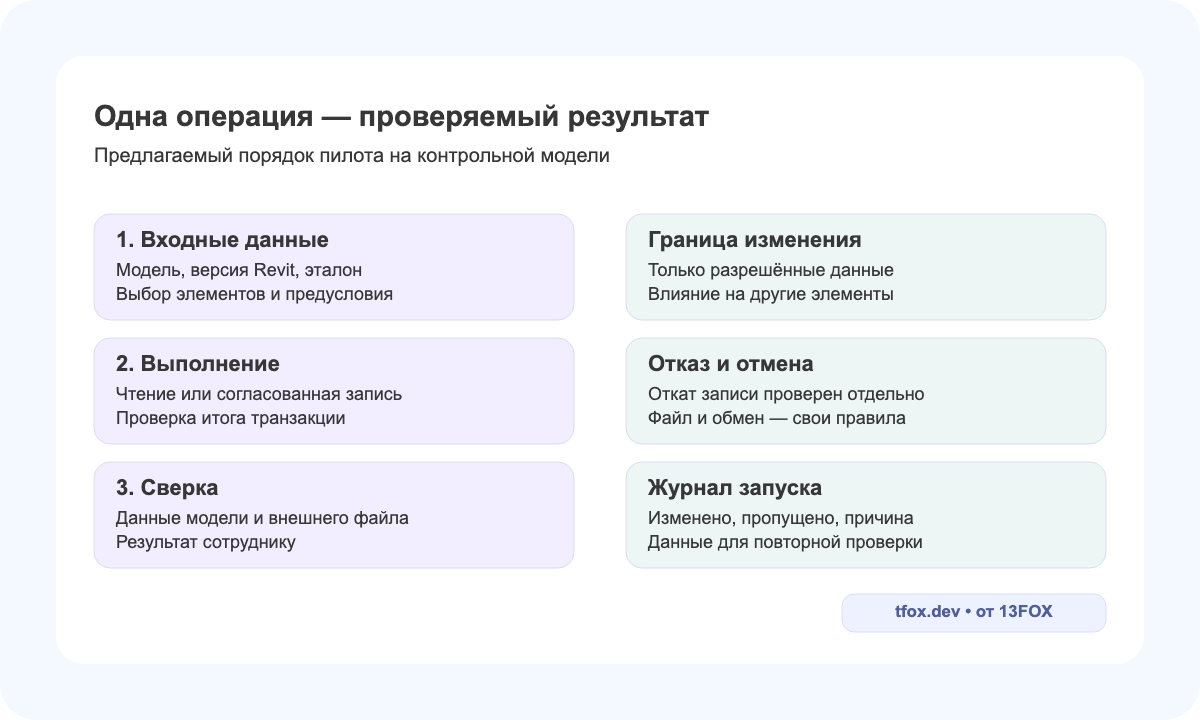Select the 'Журнал запуска' card title

735,488
